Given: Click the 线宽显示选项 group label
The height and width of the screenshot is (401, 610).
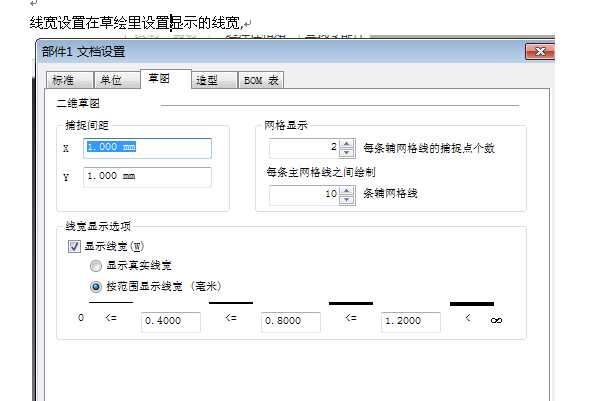Looking at the screenshot, I should pos(98,226).
